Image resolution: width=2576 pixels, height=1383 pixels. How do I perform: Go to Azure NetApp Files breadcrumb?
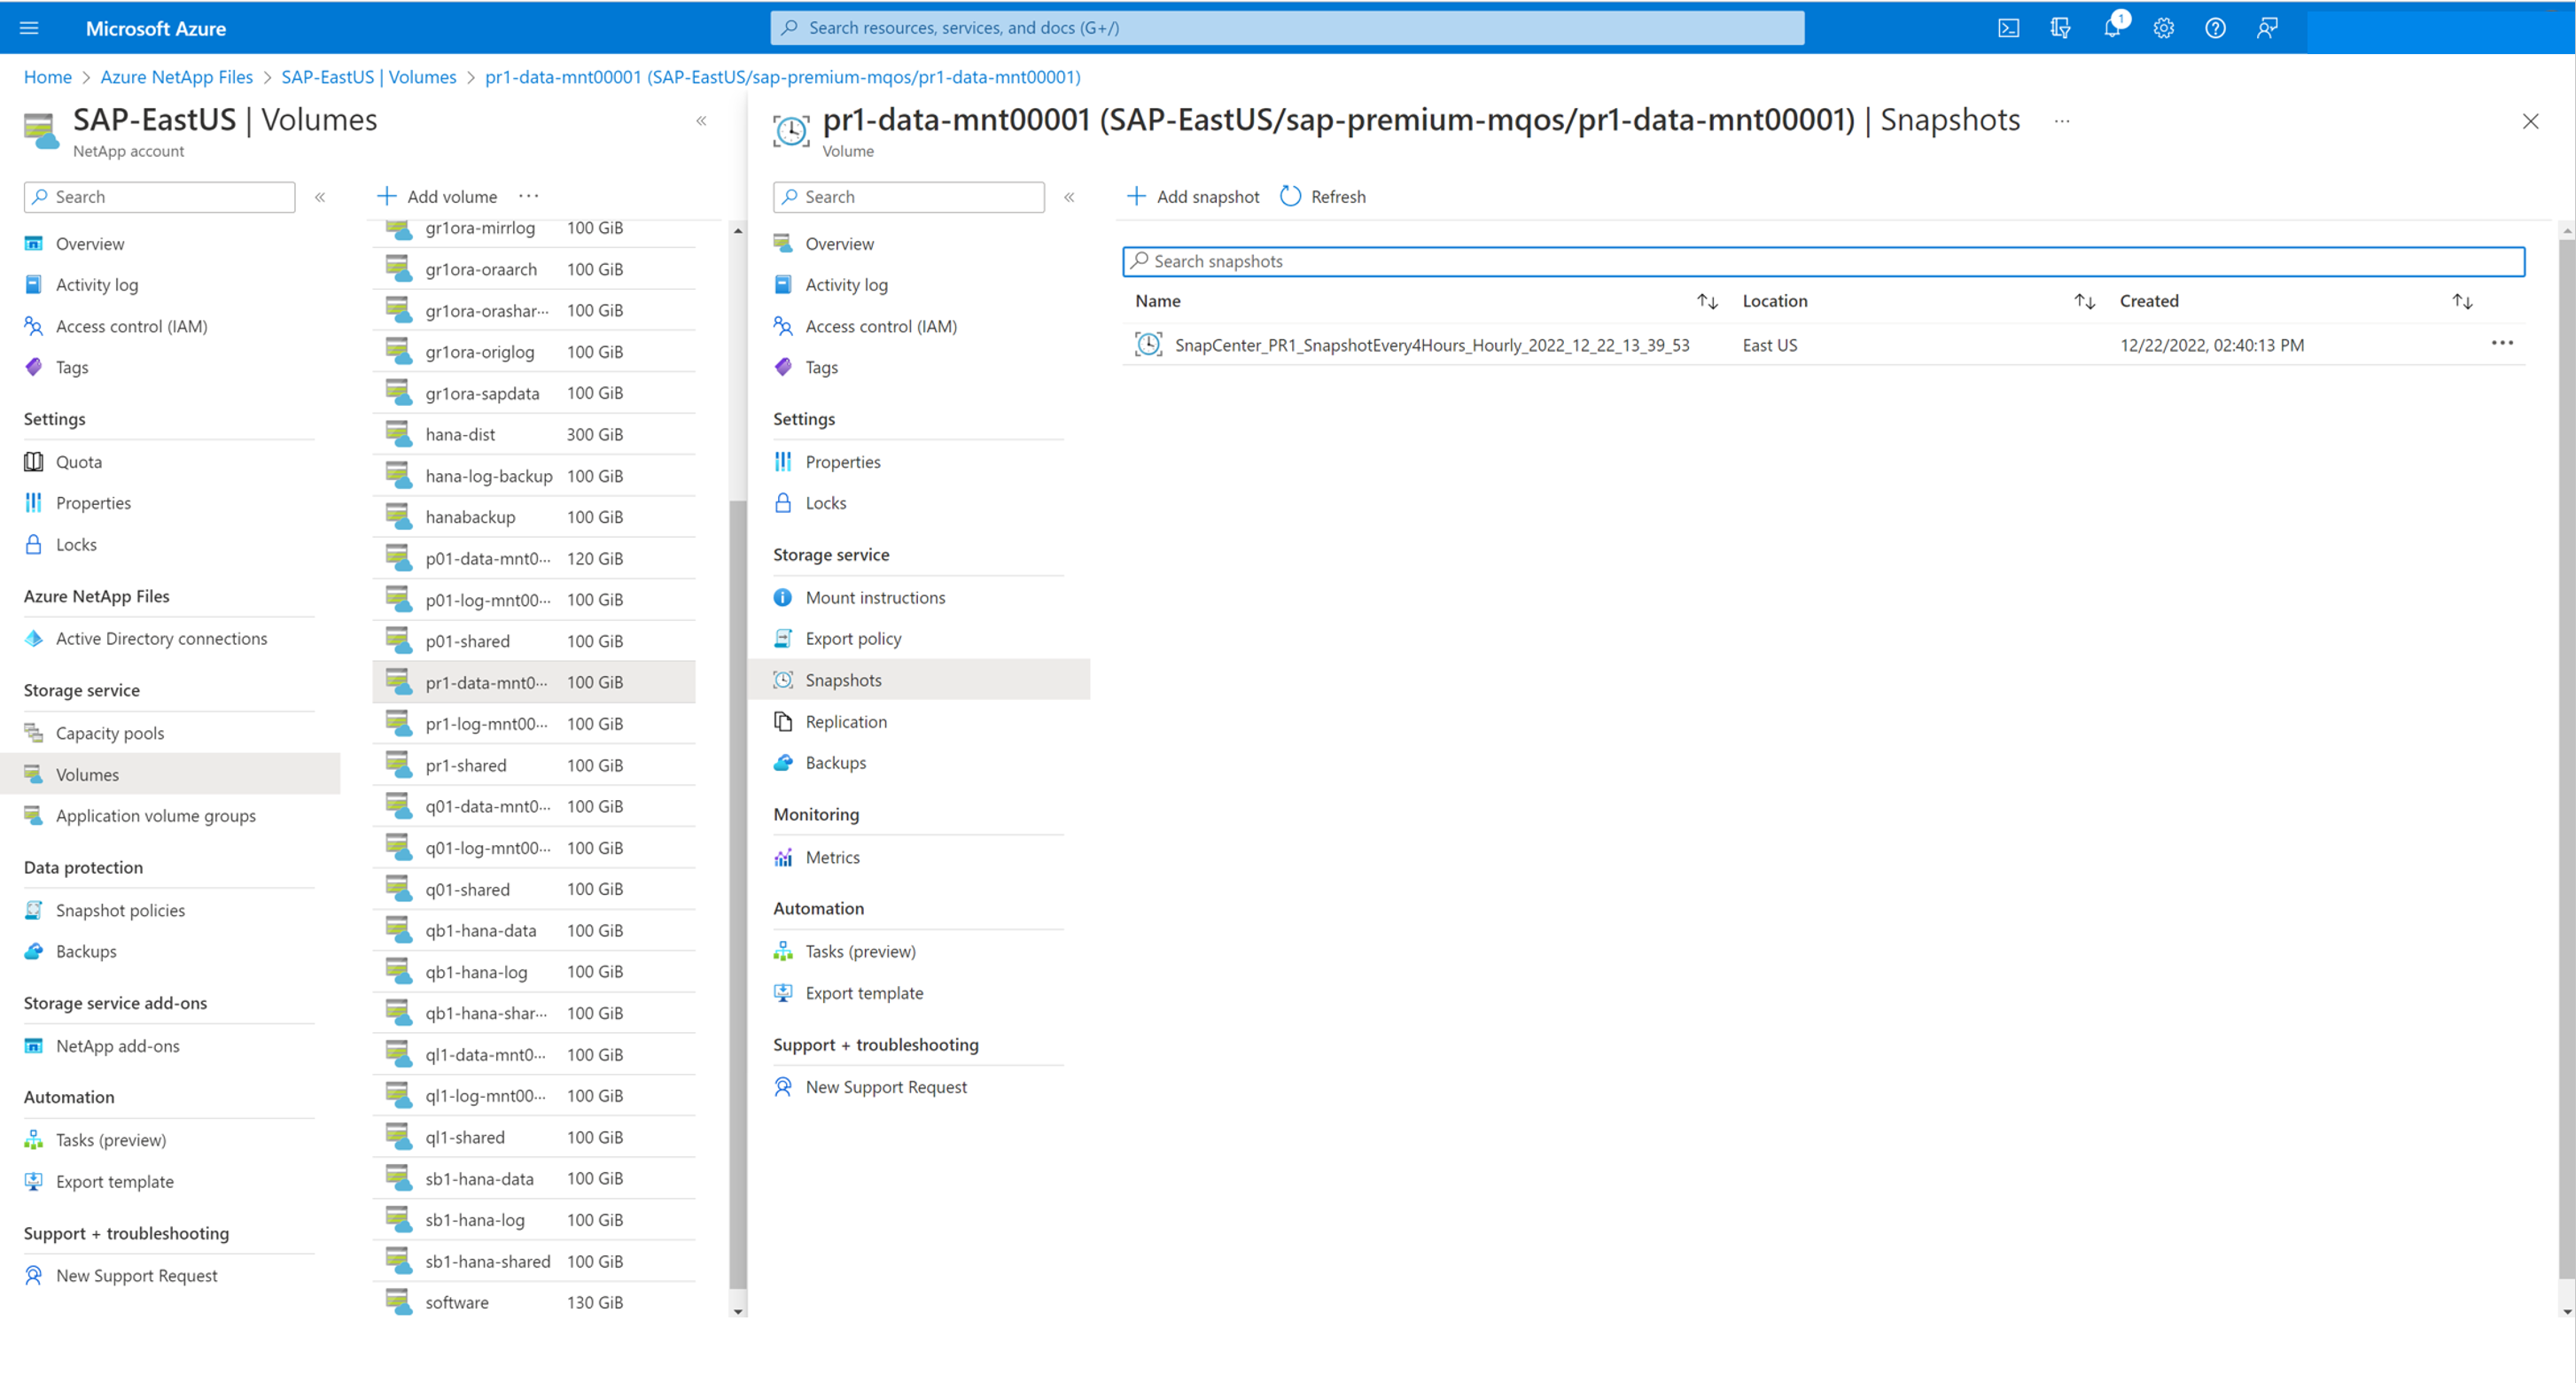coord(176,77)
